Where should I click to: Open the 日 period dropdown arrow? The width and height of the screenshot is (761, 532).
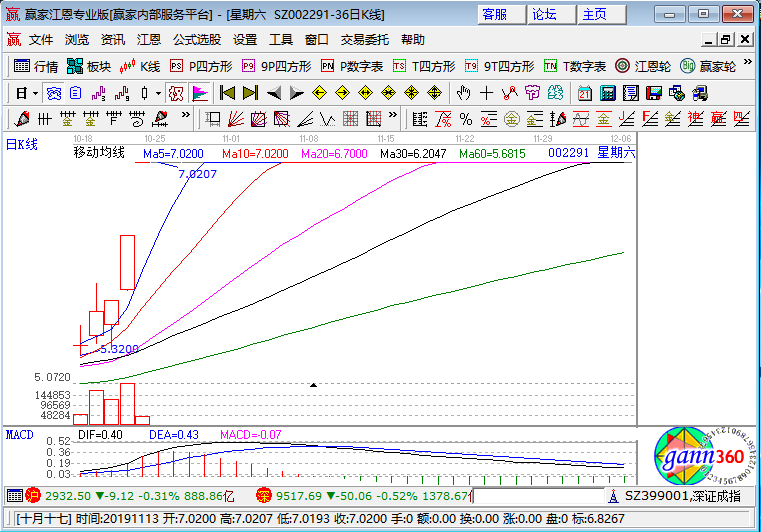[36, 93]
